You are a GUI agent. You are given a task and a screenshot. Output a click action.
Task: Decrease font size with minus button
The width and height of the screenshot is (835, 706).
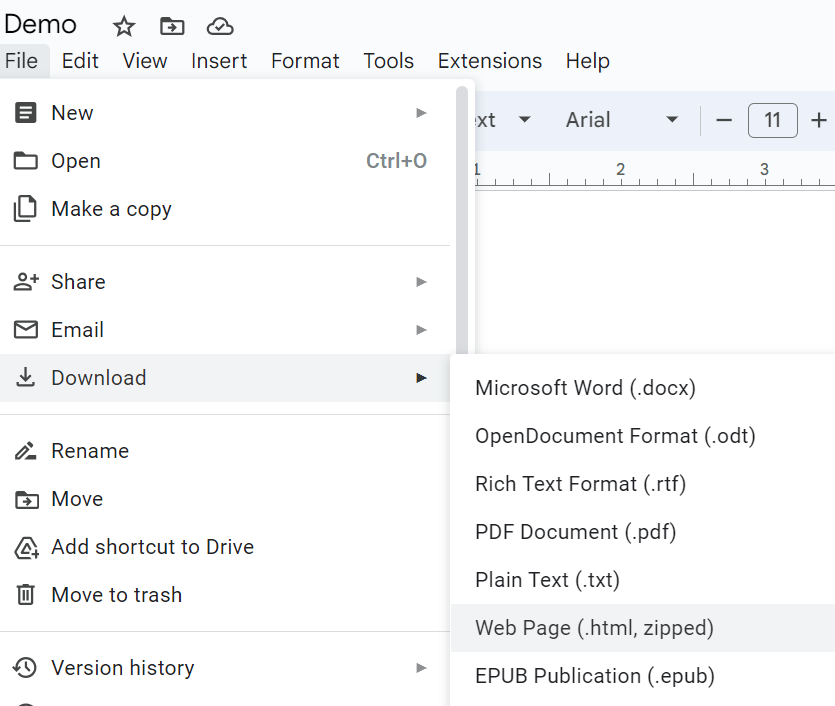coord(724,120)
